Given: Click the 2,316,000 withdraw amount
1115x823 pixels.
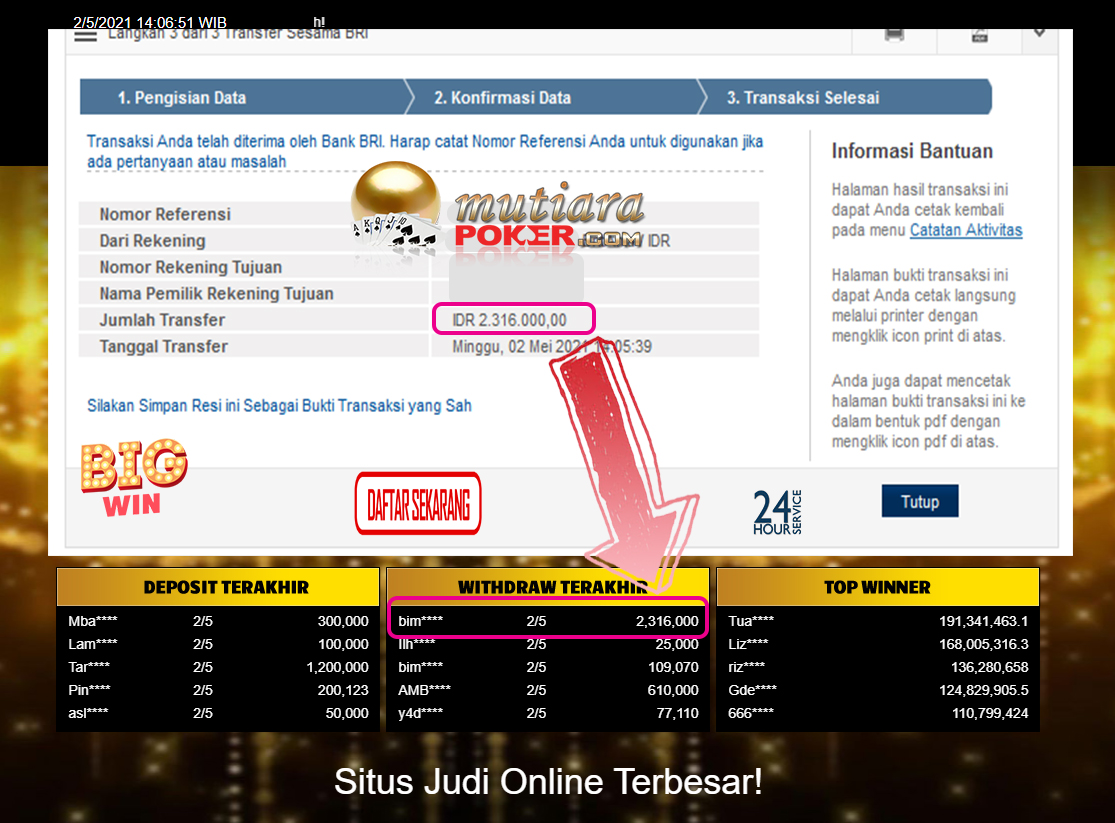Looking at the screenshot, I should (667, 621).
